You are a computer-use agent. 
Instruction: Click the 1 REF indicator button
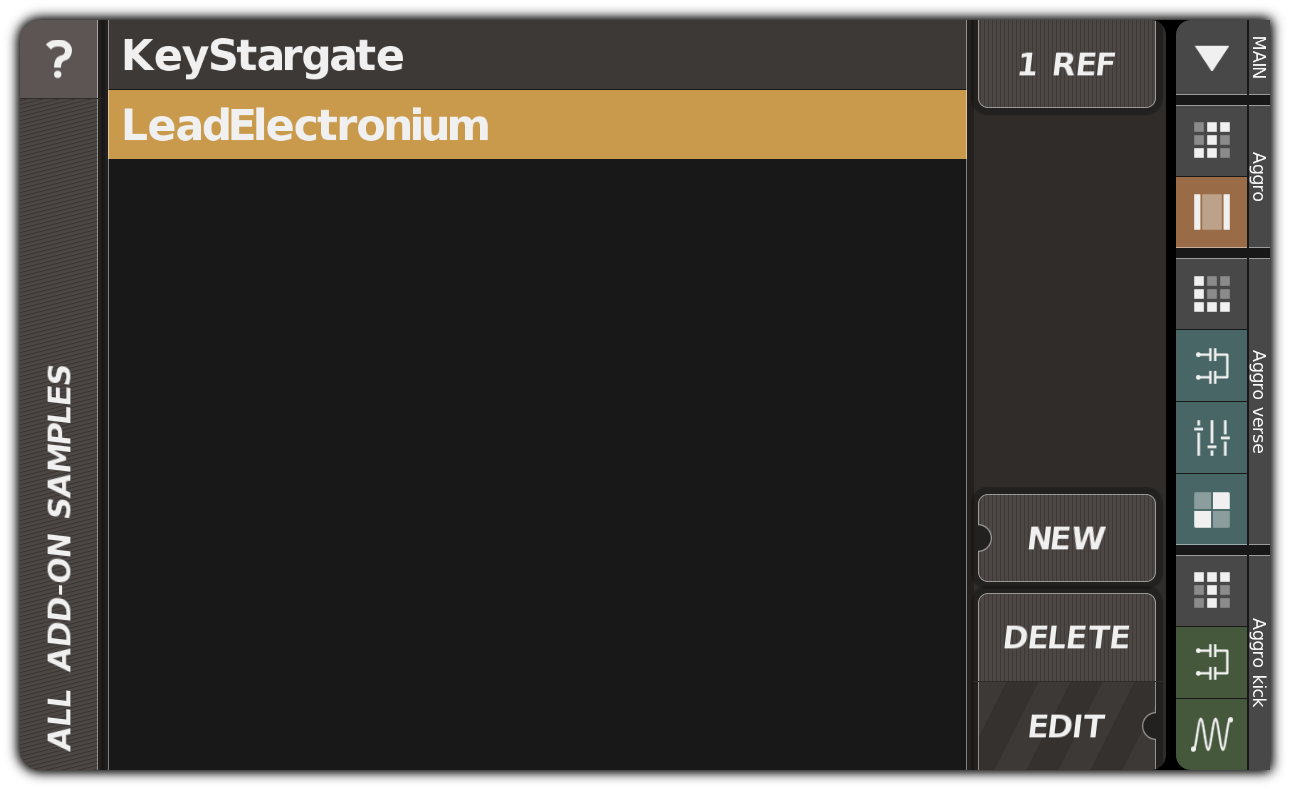click(x=1066, y=64)
